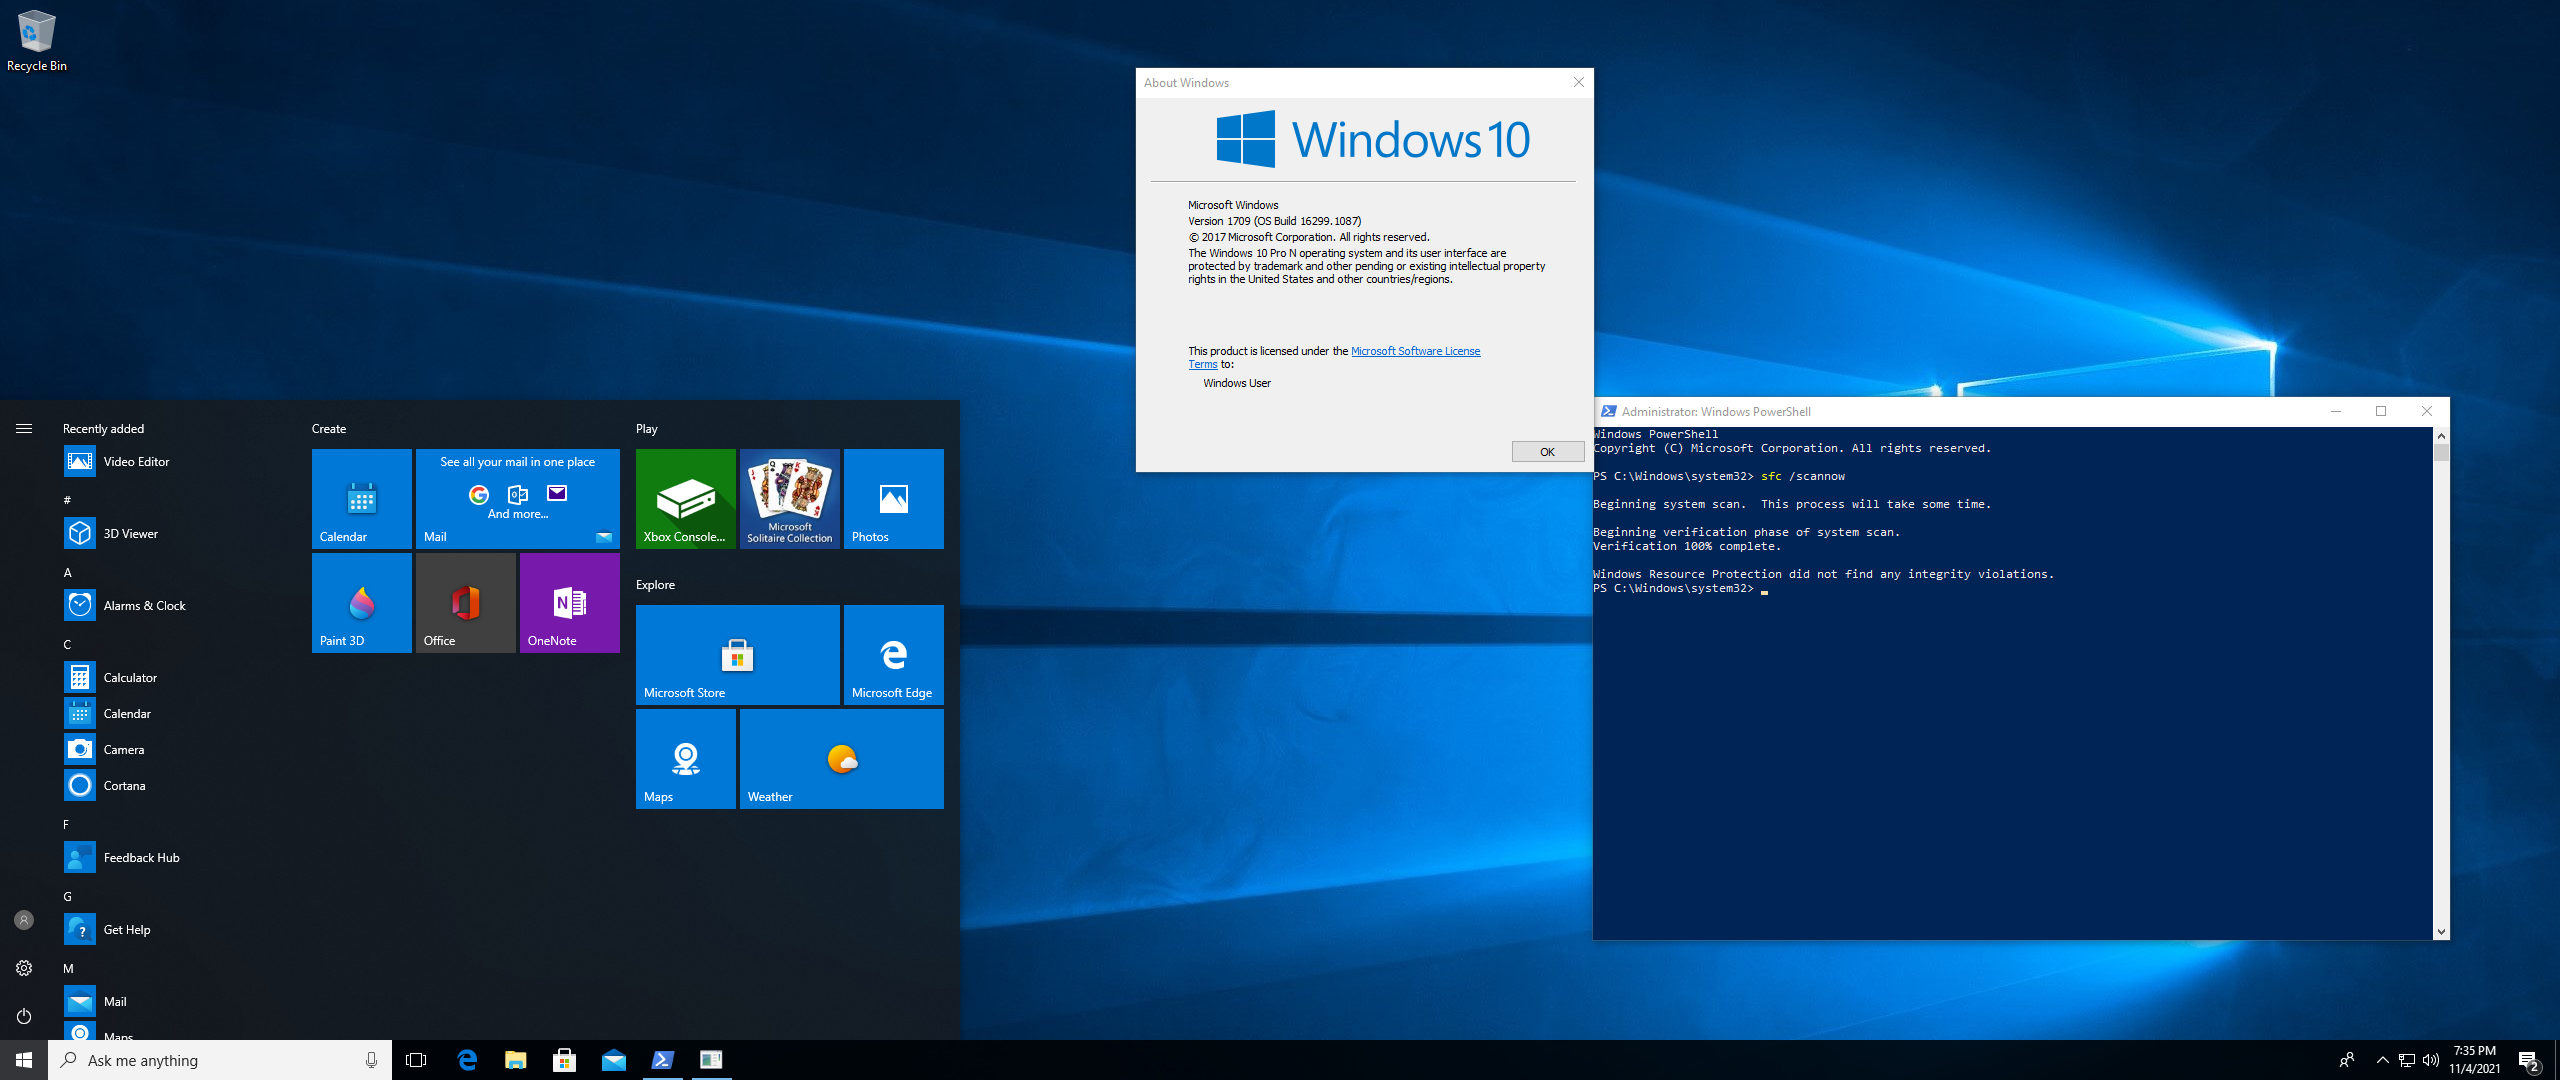Launch the OneNote tile
The height and width of the screenshot is (1080, 2560).
click(570, 603)
